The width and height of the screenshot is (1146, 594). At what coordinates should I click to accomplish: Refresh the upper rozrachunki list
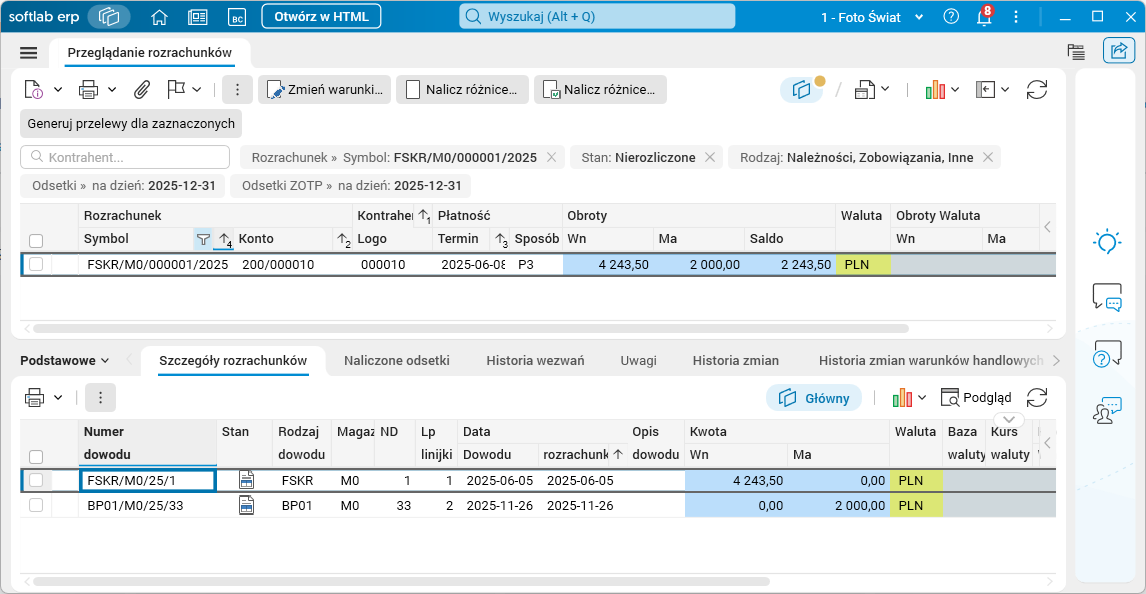[1036, 89]
